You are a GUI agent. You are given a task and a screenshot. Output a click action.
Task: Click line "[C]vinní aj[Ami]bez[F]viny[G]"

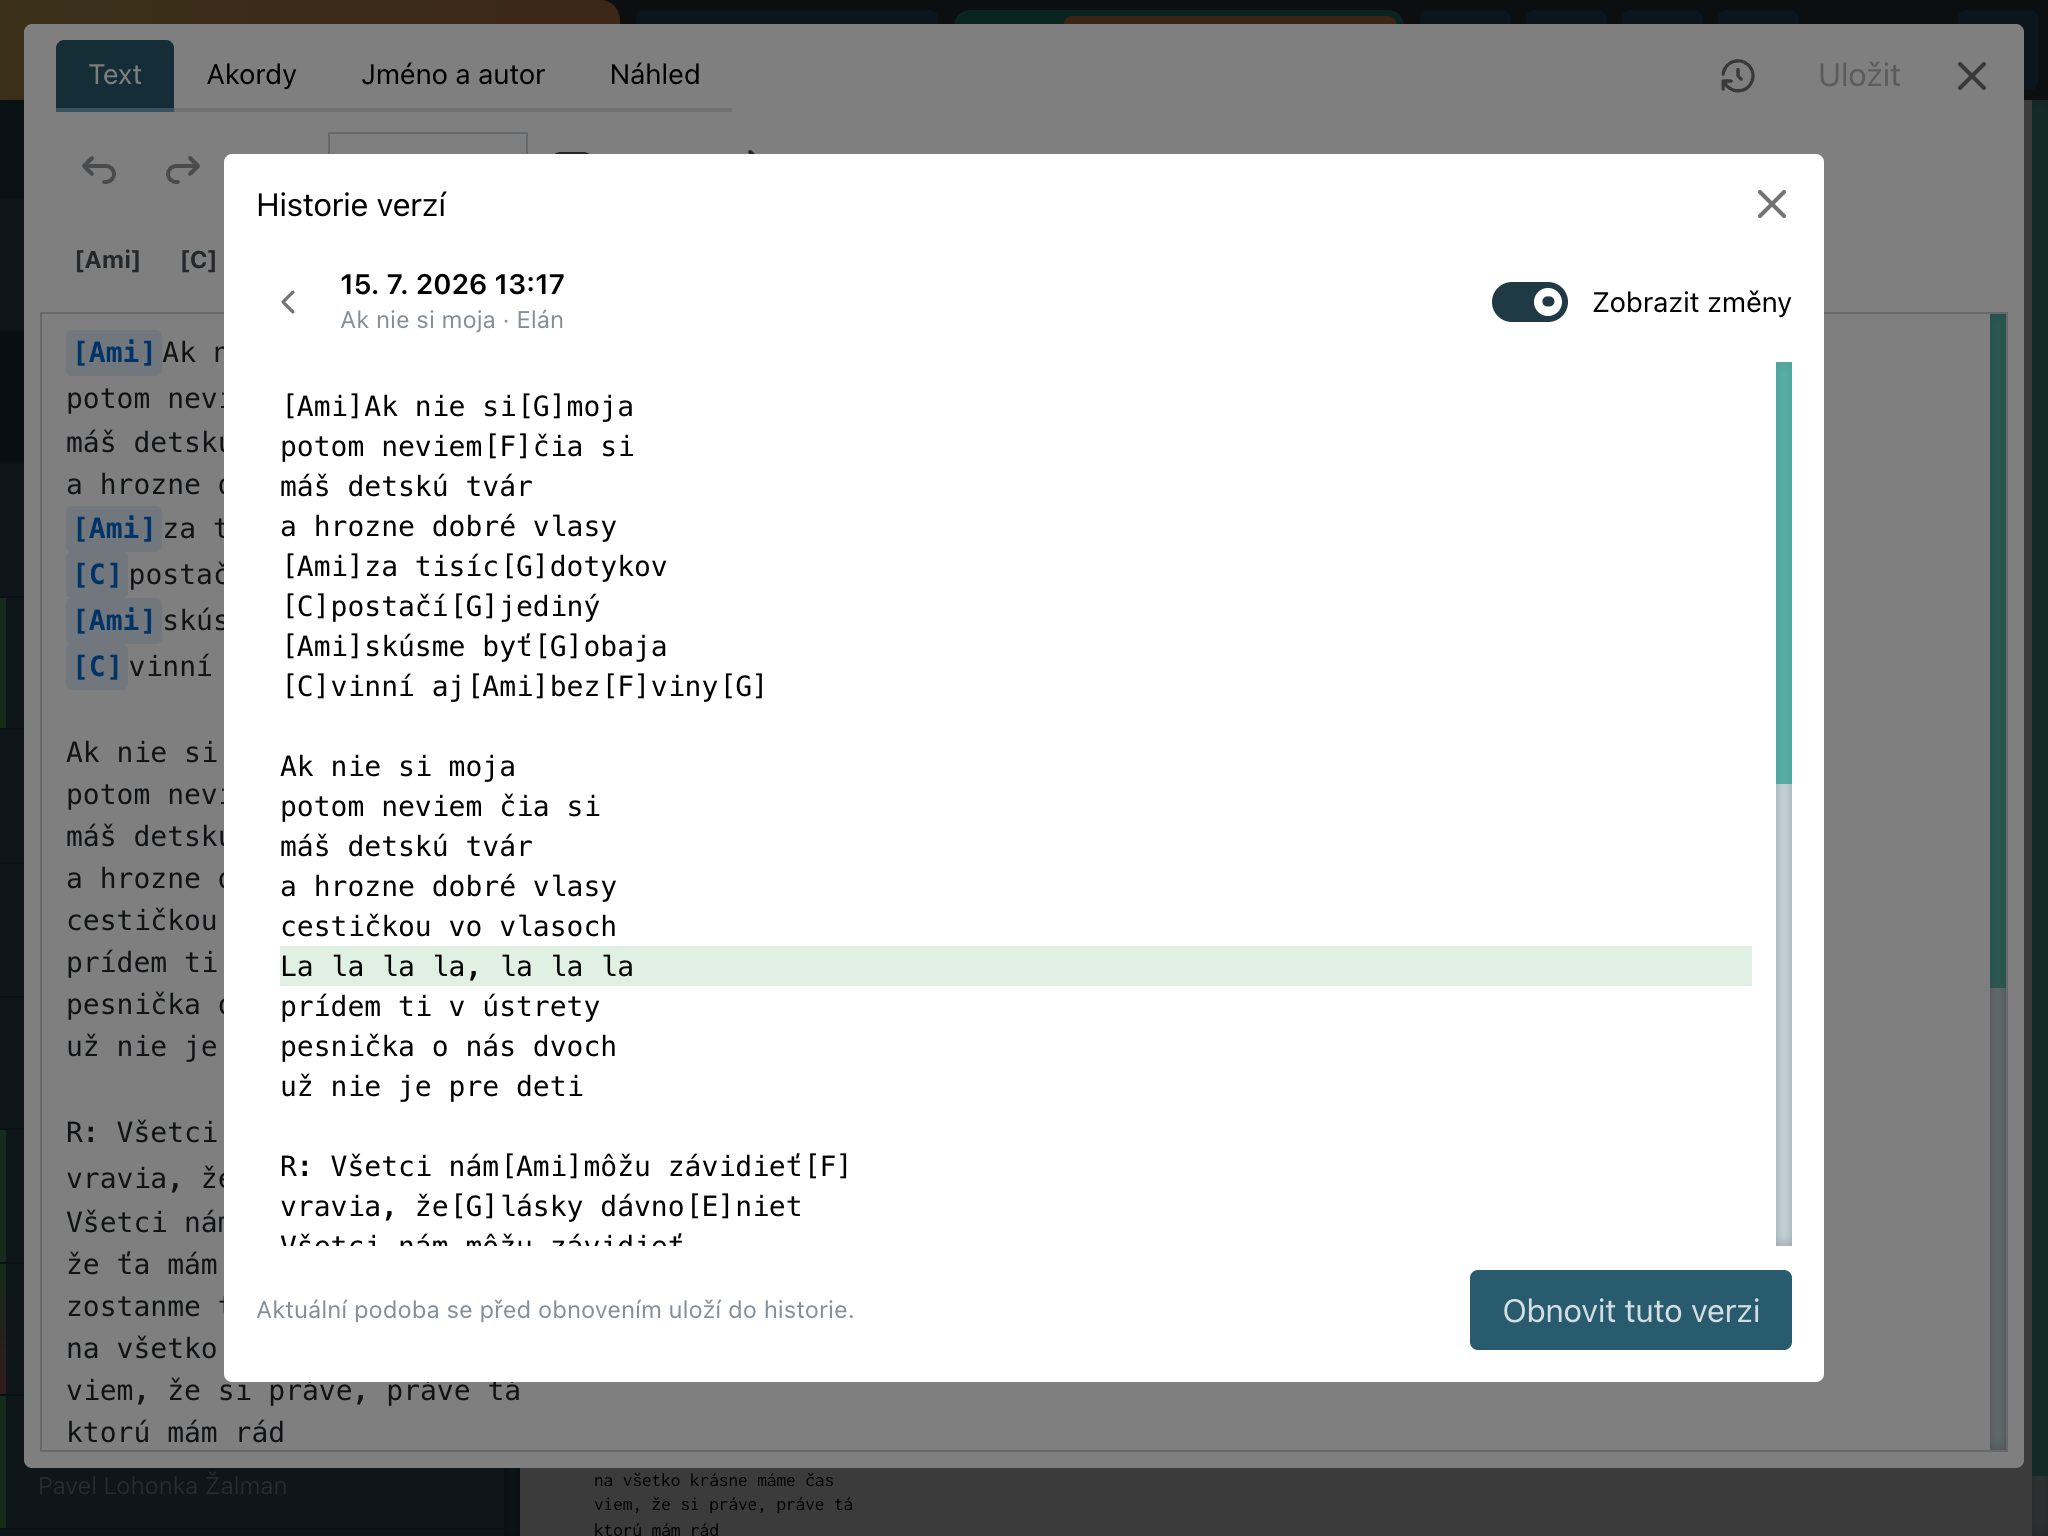point(524,686)
